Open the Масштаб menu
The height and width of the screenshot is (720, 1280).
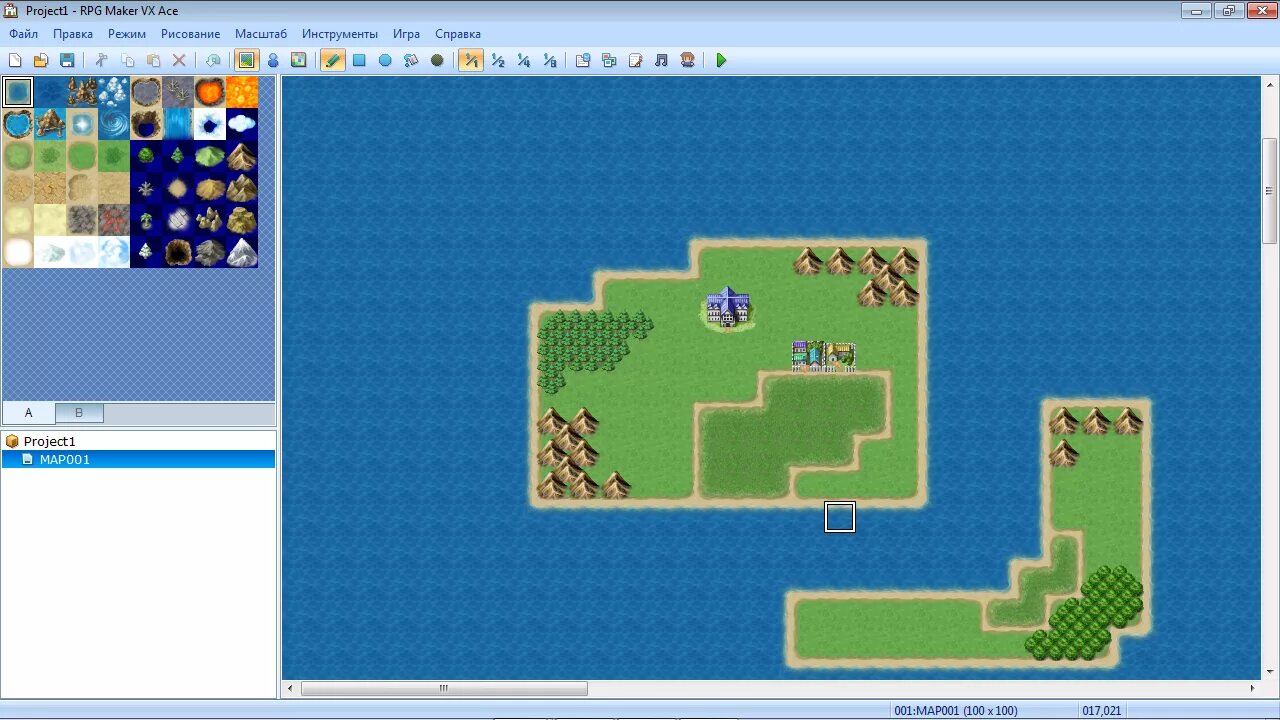(x=261, y=34)
